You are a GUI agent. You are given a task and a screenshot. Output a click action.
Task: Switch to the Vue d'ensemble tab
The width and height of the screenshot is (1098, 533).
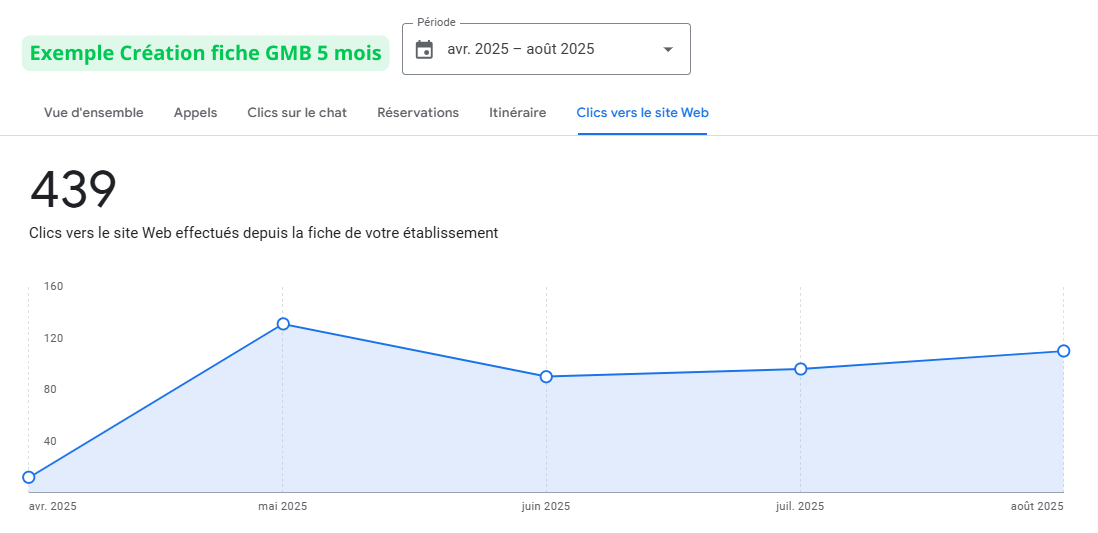(94, 113)
